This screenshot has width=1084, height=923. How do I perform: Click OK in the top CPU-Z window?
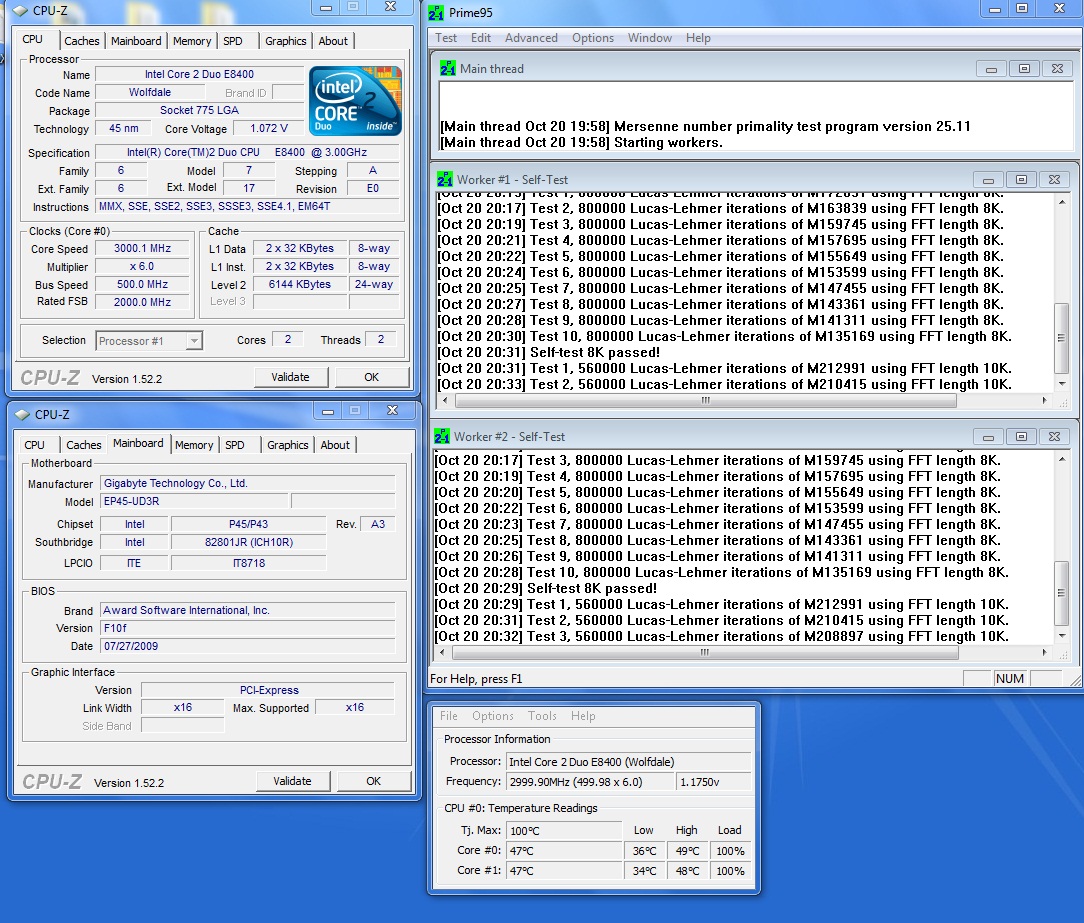(x=372, y=377)
